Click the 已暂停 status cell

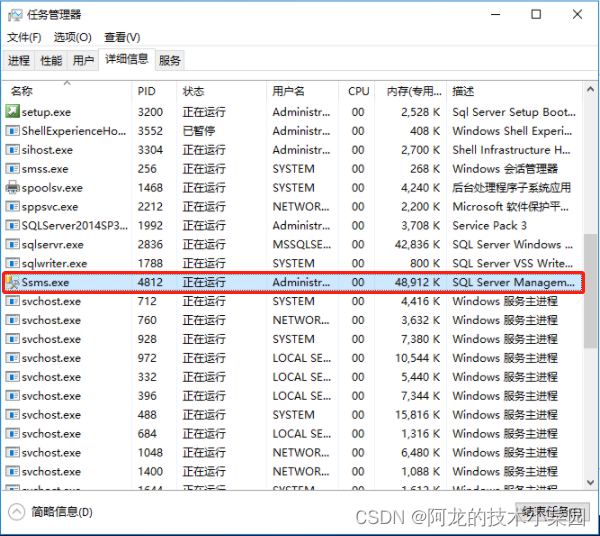(199, 131)
